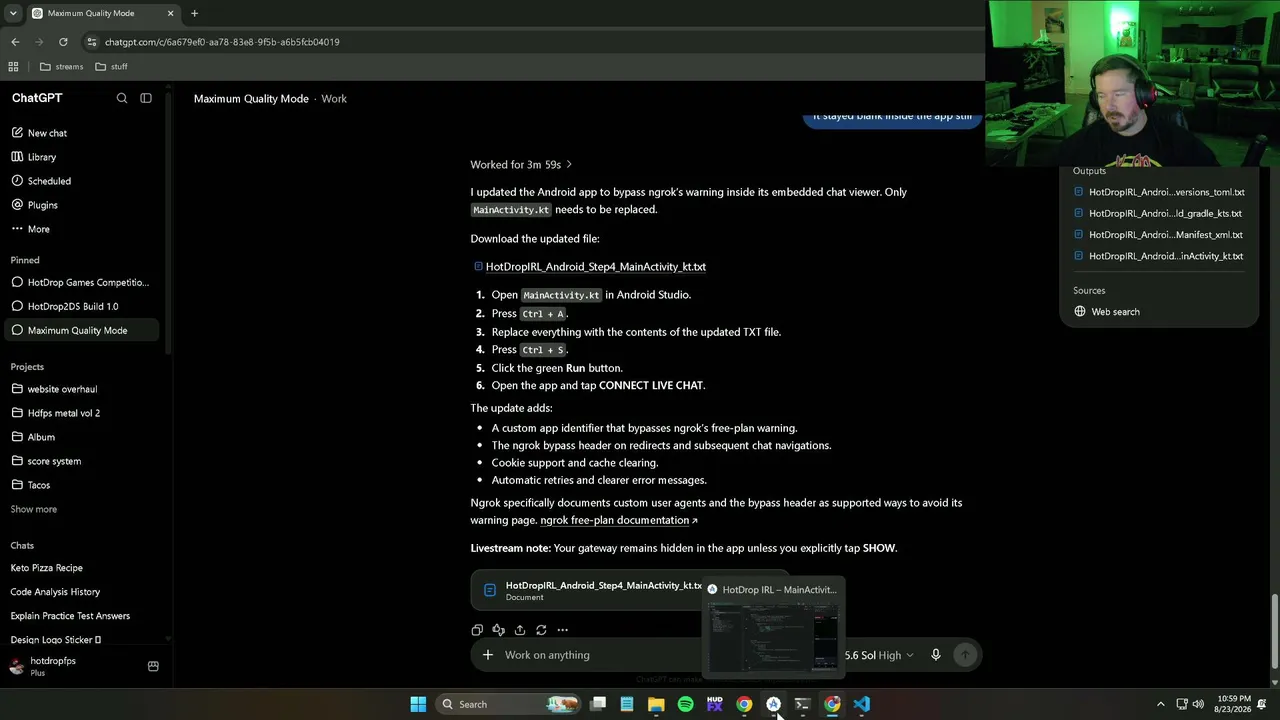Screen dimensions: 1280x720
Task: Click the icon beside the hotdropfps profile
Action: pyautogui.click(x=153, y=666)
